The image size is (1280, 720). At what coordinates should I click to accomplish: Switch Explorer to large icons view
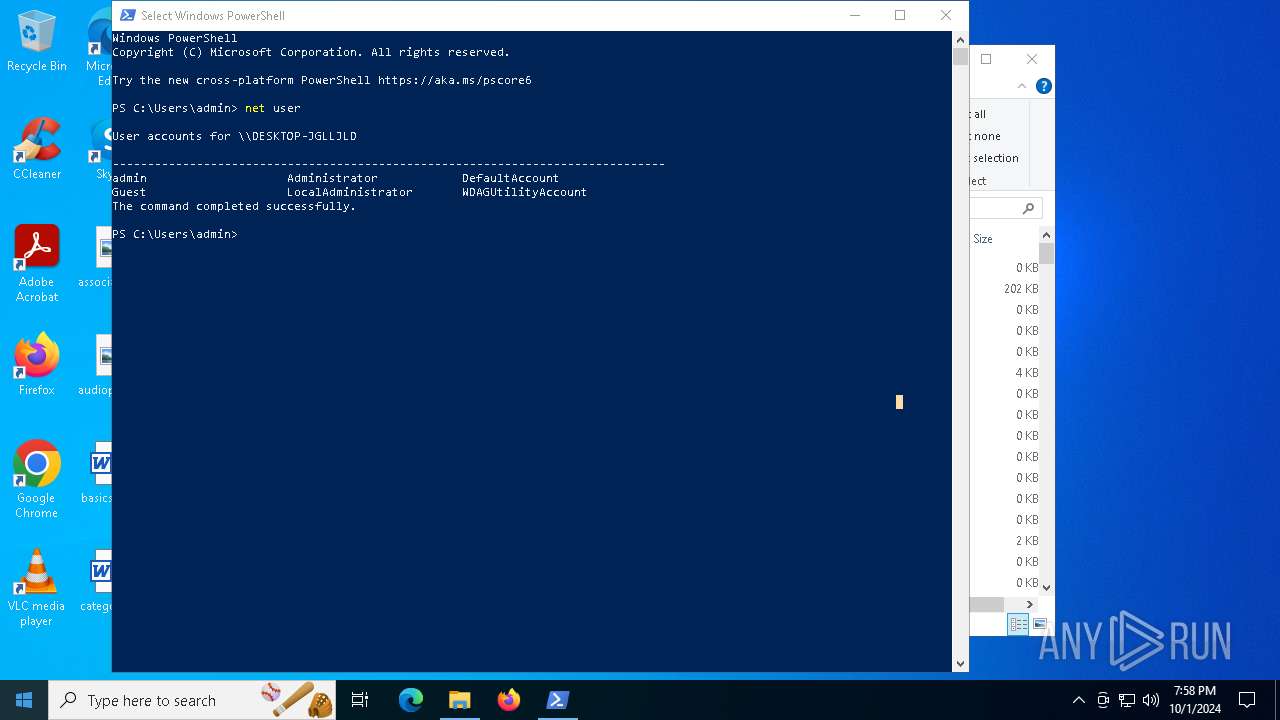tap(1040, 624)
